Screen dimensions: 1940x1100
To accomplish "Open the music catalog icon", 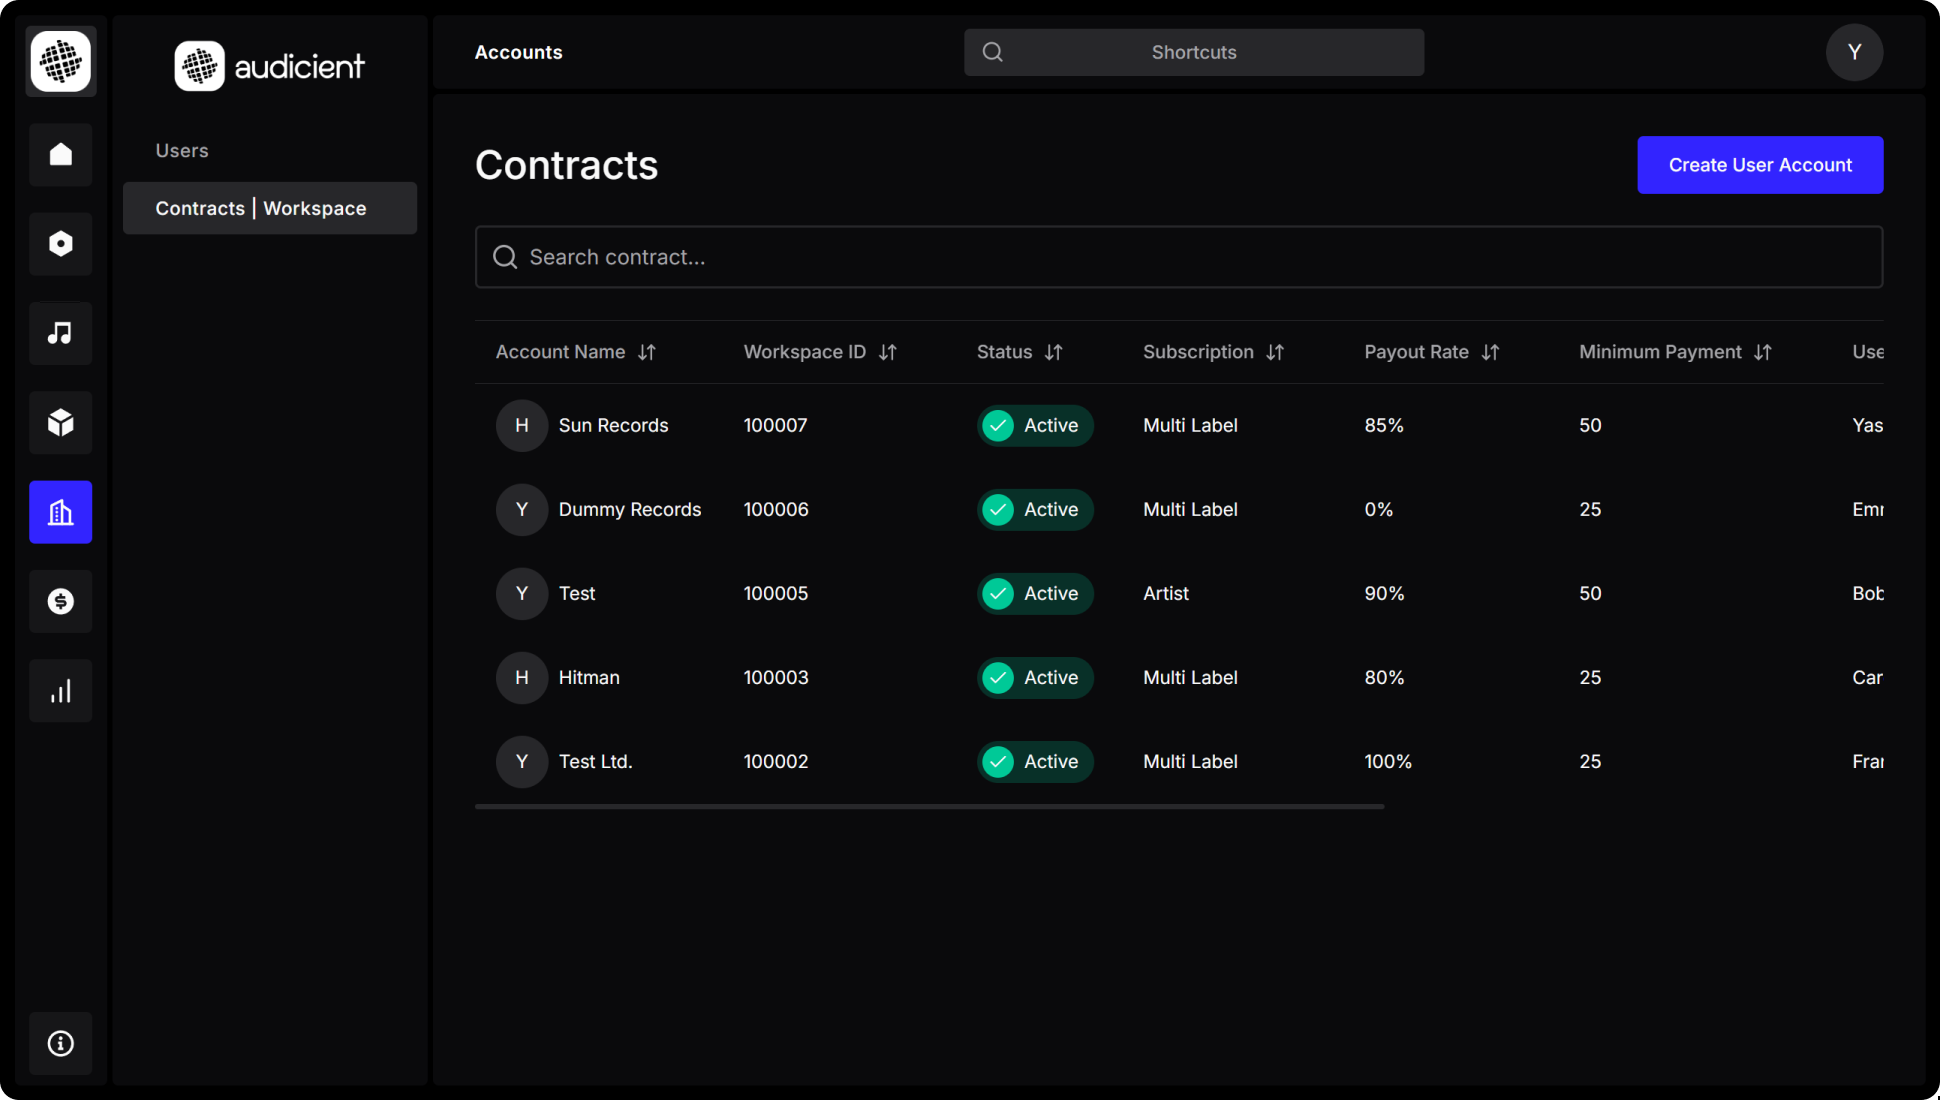I will coord(60,333).
